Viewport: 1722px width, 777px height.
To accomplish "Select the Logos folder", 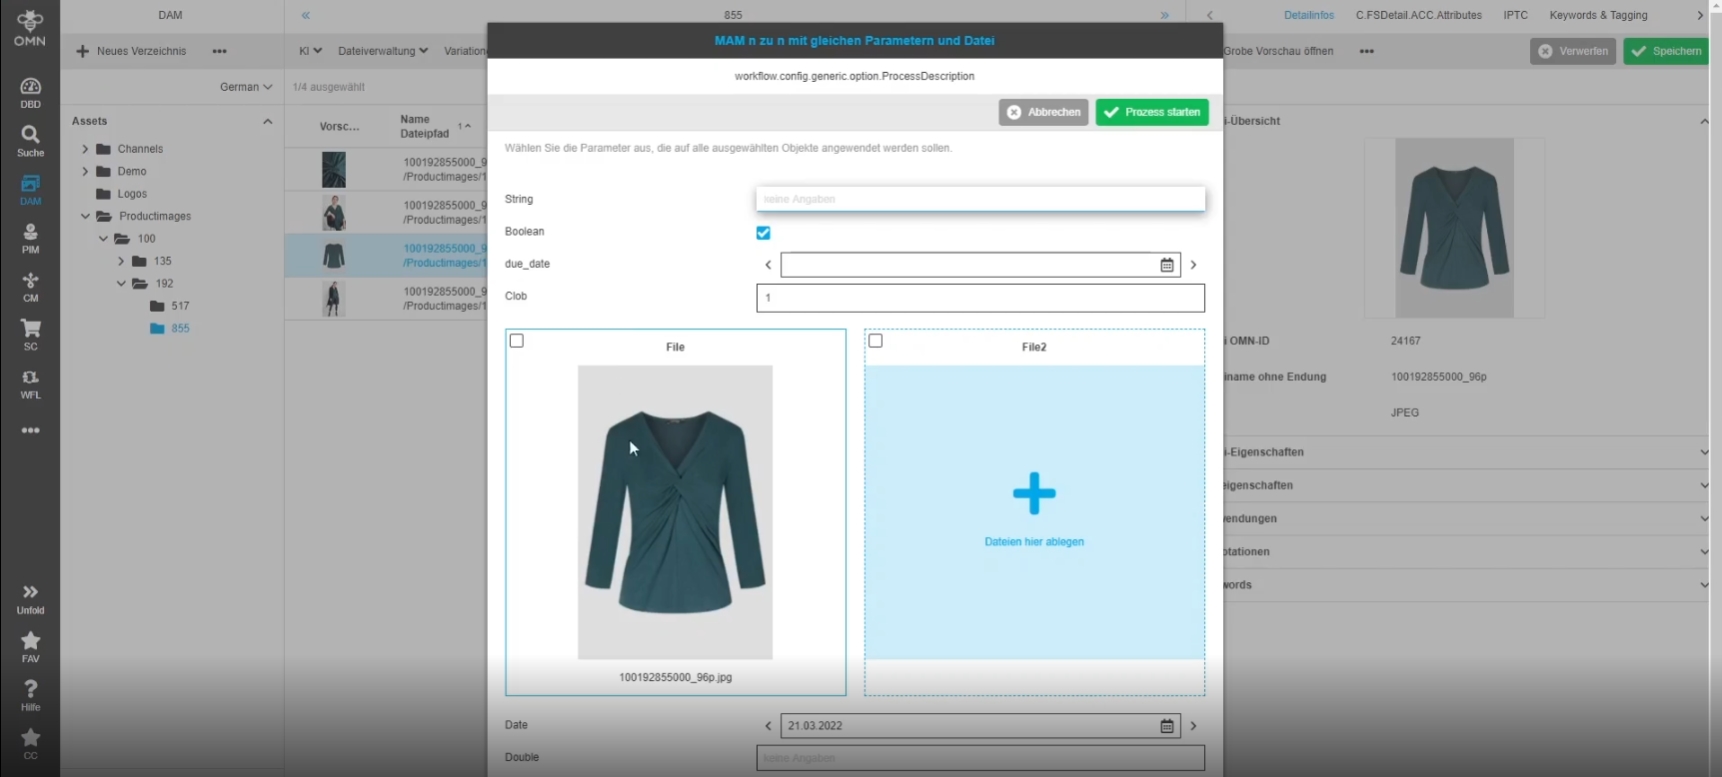I will [x=121, y=194].
